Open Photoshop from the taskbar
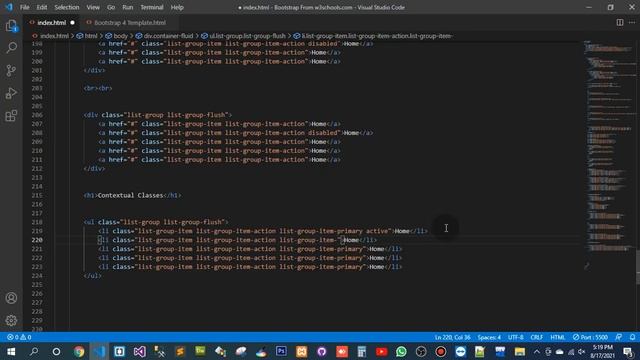The height and width of the screenshot is (360, 640). point(281,351)
